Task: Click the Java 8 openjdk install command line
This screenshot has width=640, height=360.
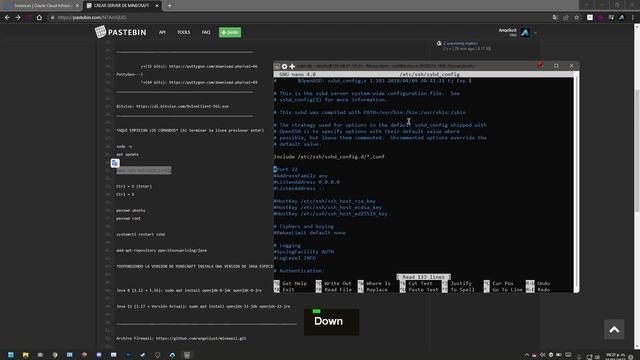Action: [189, 290]
